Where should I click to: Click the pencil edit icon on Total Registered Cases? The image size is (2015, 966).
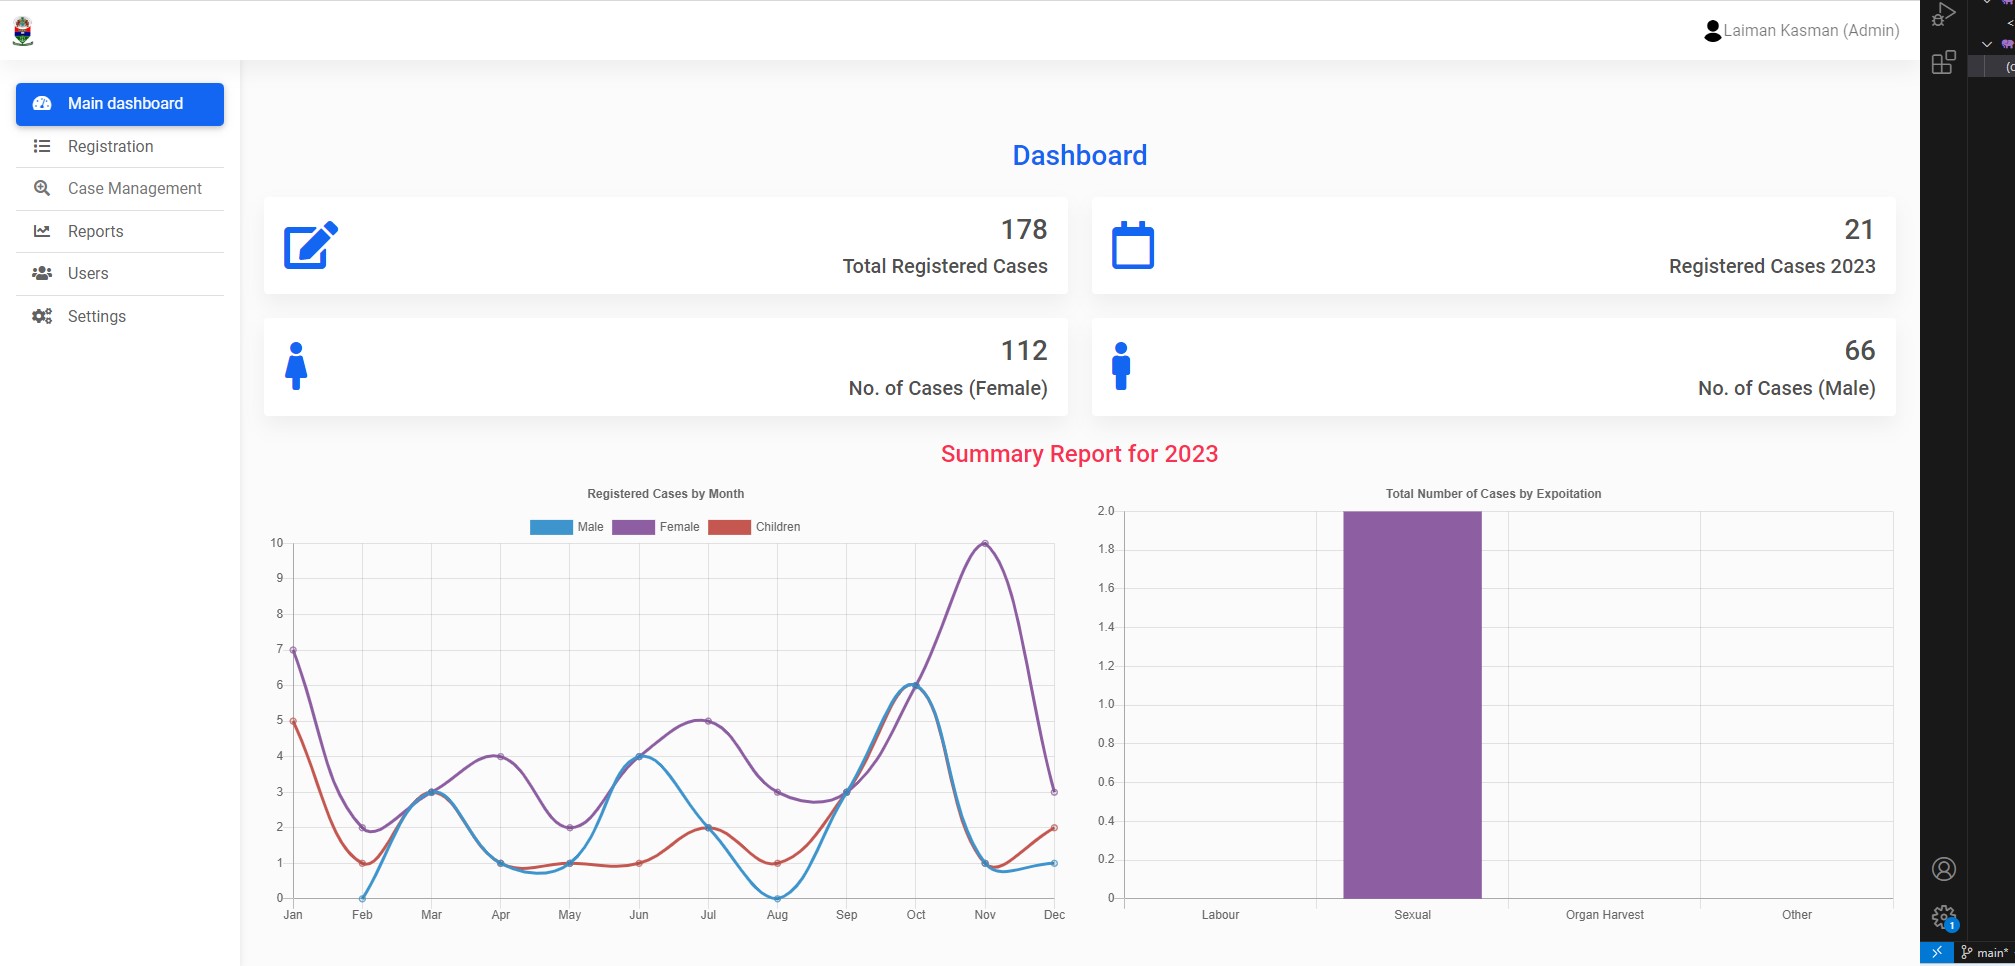pyautogui.click(x=311, y=245)
